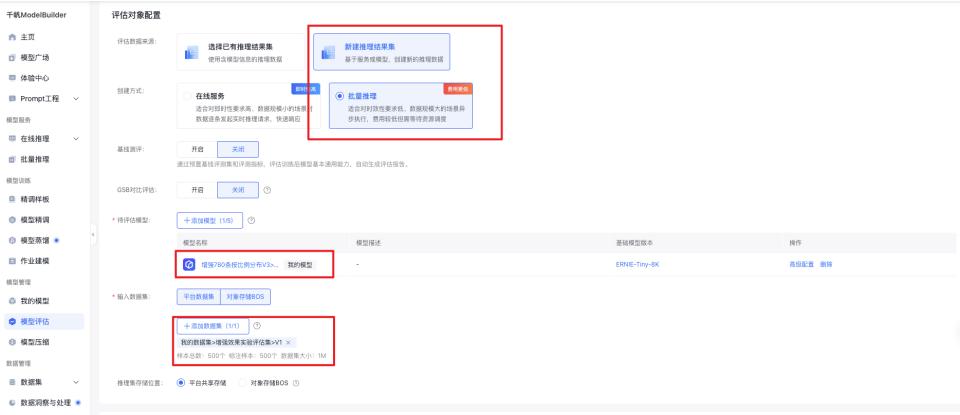Click help icon next to GSB对比评估
This screenshot has width=960, height=415.
[267, 190]
